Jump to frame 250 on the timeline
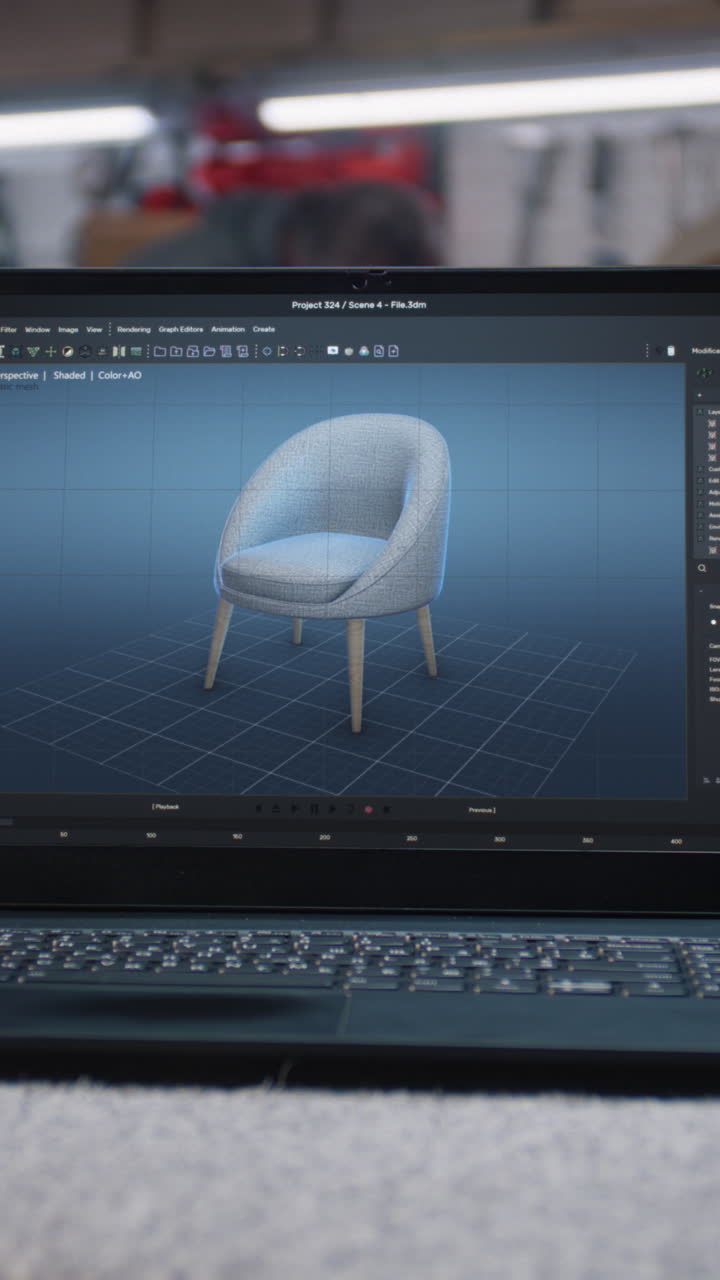Viewport: 720px width, 1280px height. (412, 838)
